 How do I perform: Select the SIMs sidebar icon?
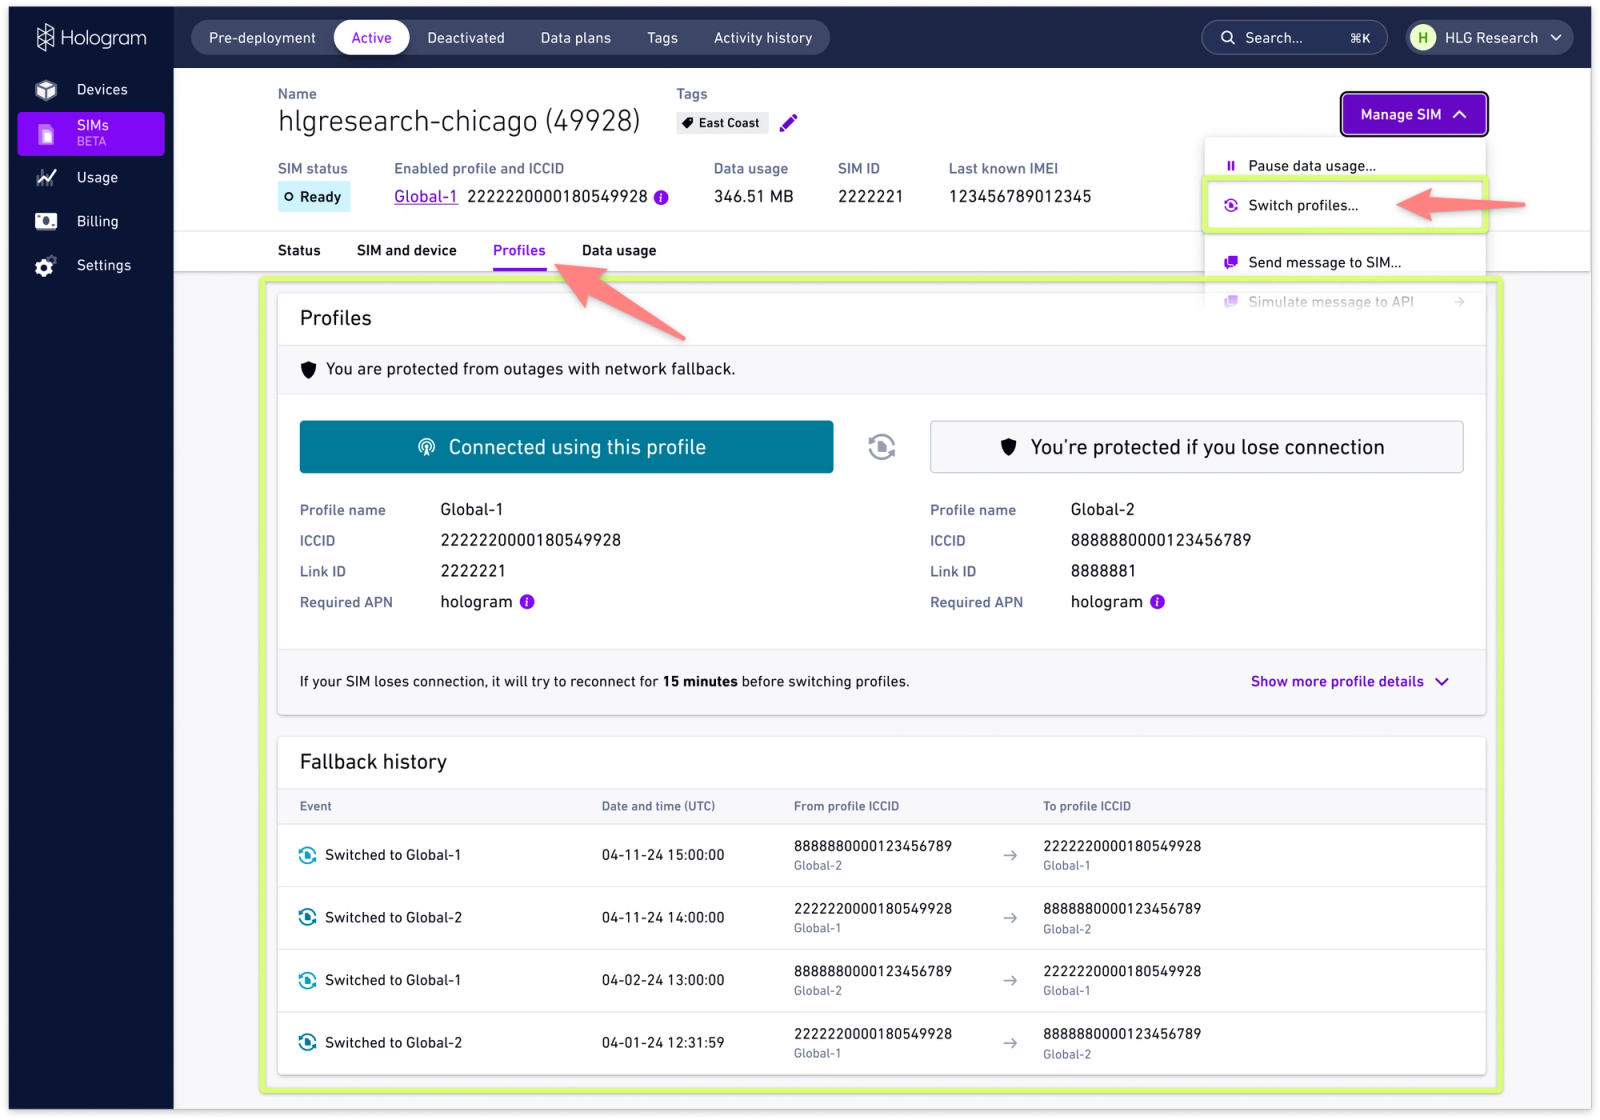pos(46,134)
